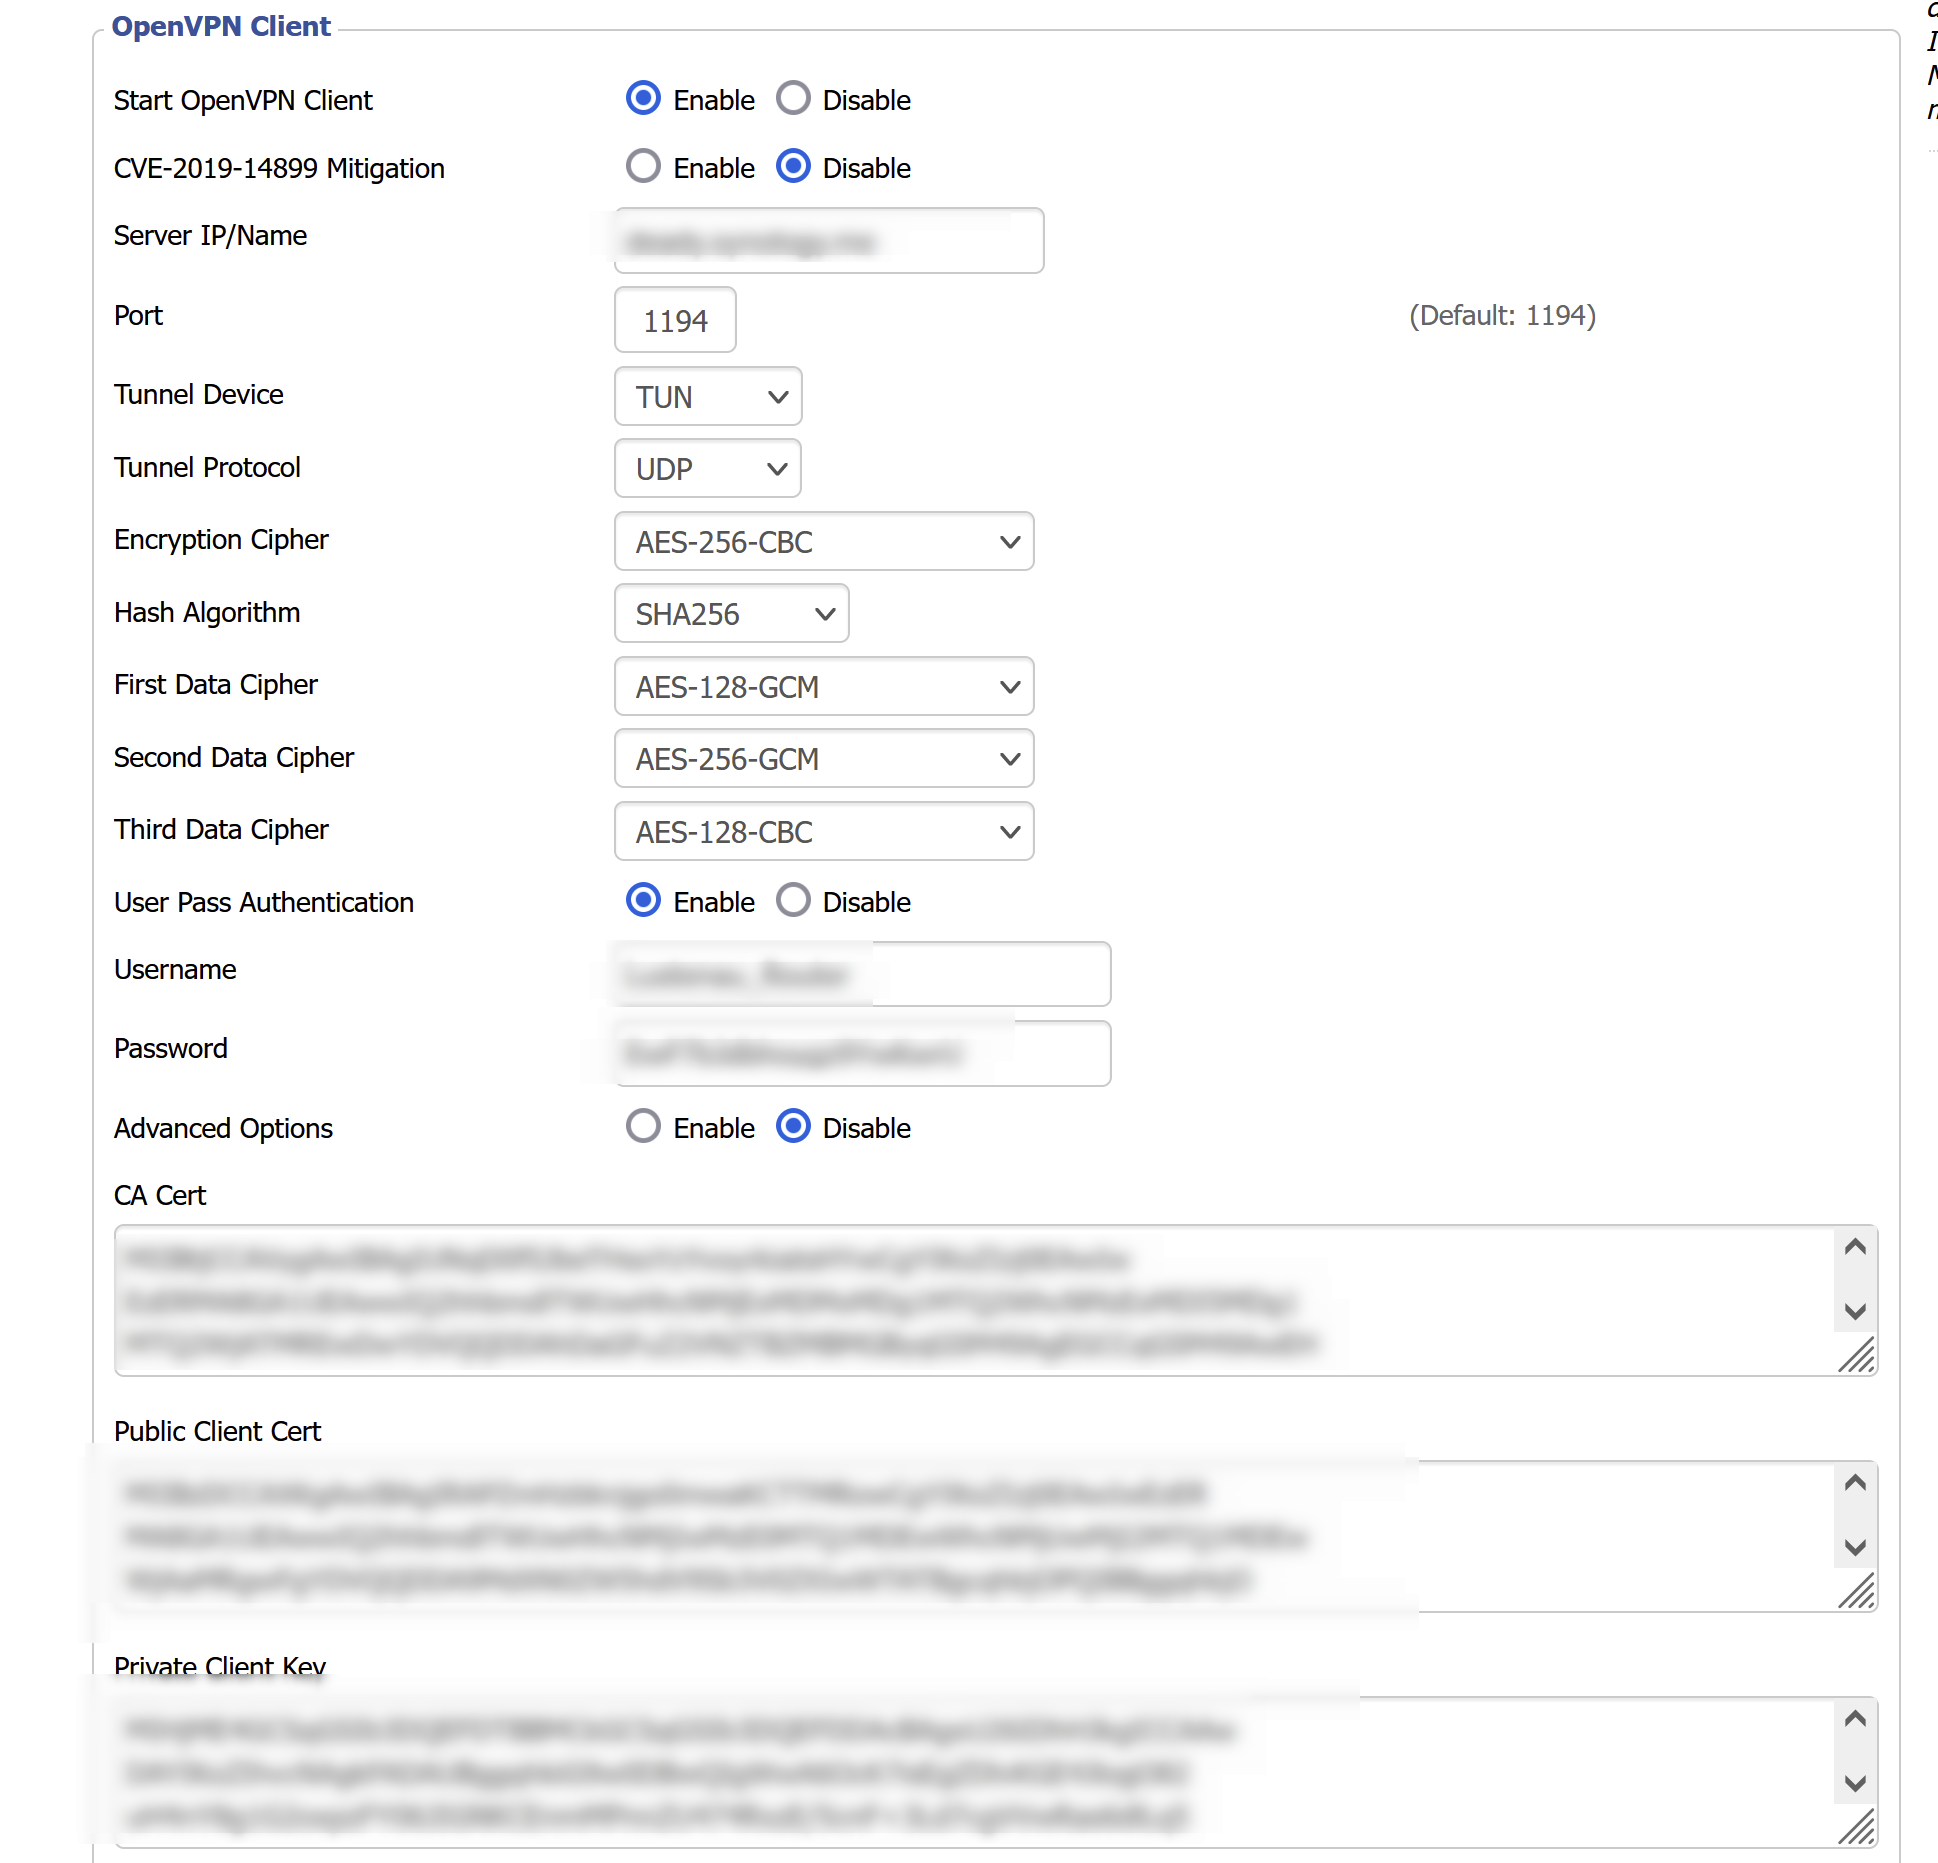The height and width of the screenshot is (1863, 1938).
Task: Click CA Cert scroll up arrow
Action: (x=1855, y=1246)
